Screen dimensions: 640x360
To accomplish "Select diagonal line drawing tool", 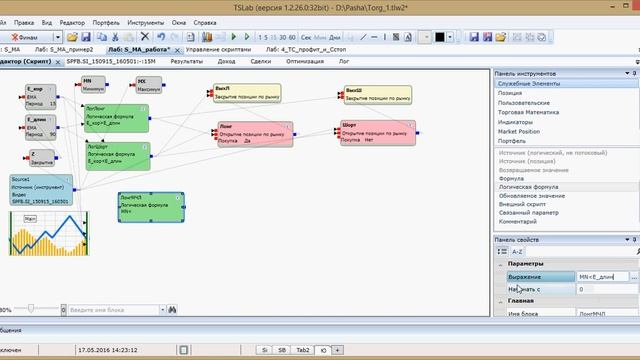I will click(363, 37).
